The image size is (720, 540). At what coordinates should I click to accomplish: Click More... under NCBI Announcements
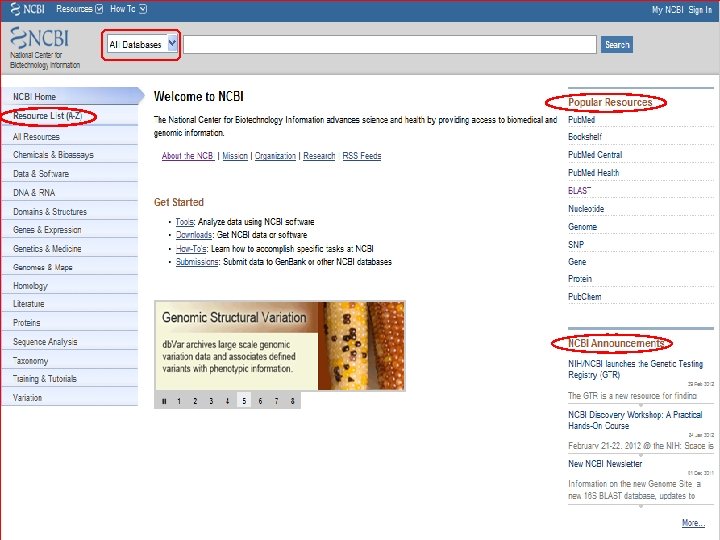(x=693, y=523)
